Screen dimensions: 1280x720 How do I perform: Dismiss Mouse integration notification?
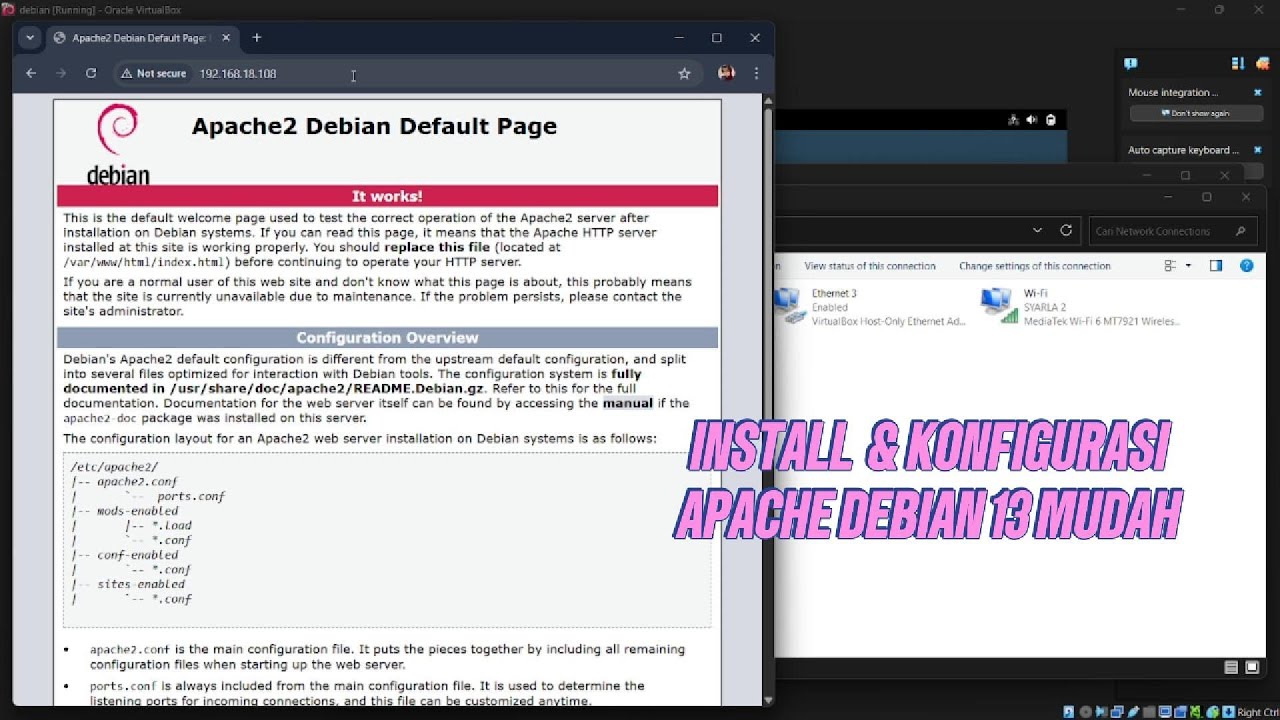point(1258,92)
